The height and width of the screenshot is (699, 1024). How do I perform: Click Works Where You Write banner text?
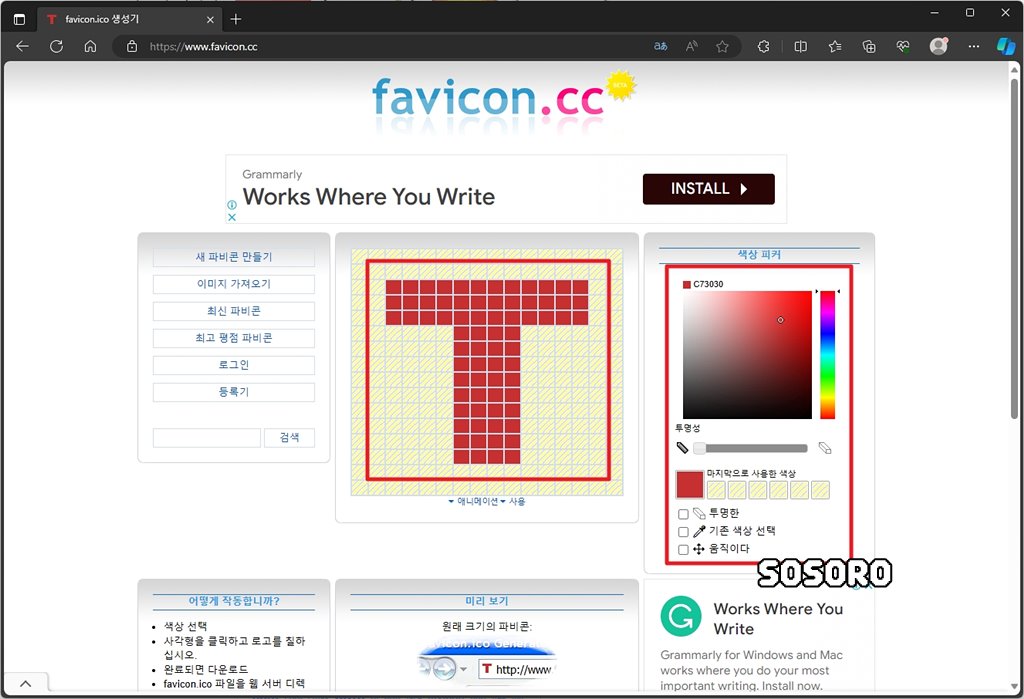point(368,197)
